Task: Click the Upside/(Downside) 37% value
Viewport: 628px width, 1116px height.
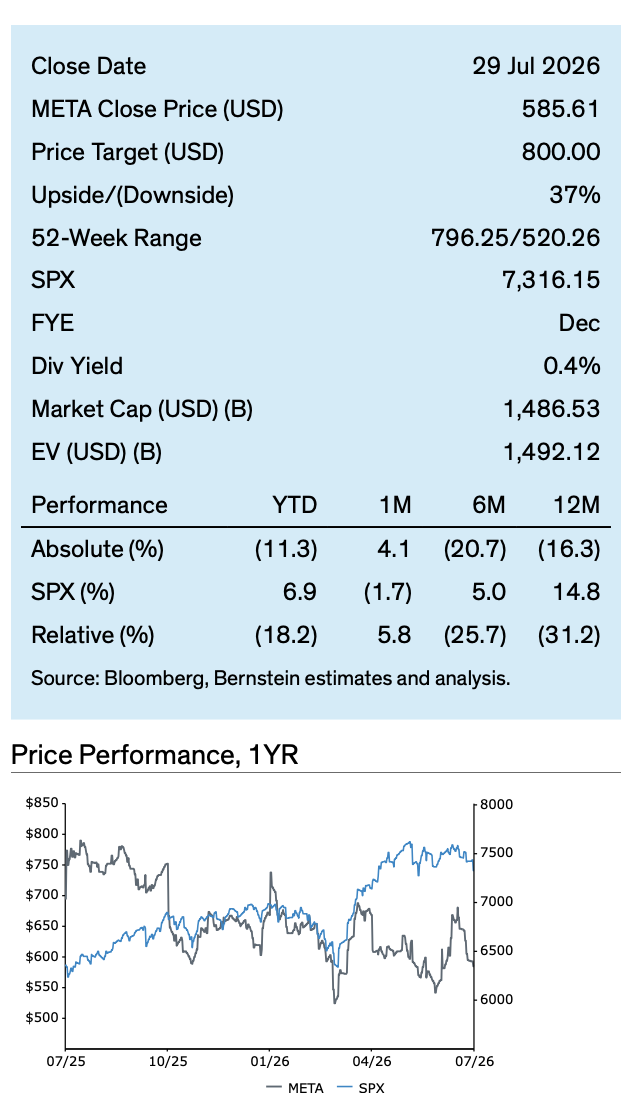Action: coord(575,194)
